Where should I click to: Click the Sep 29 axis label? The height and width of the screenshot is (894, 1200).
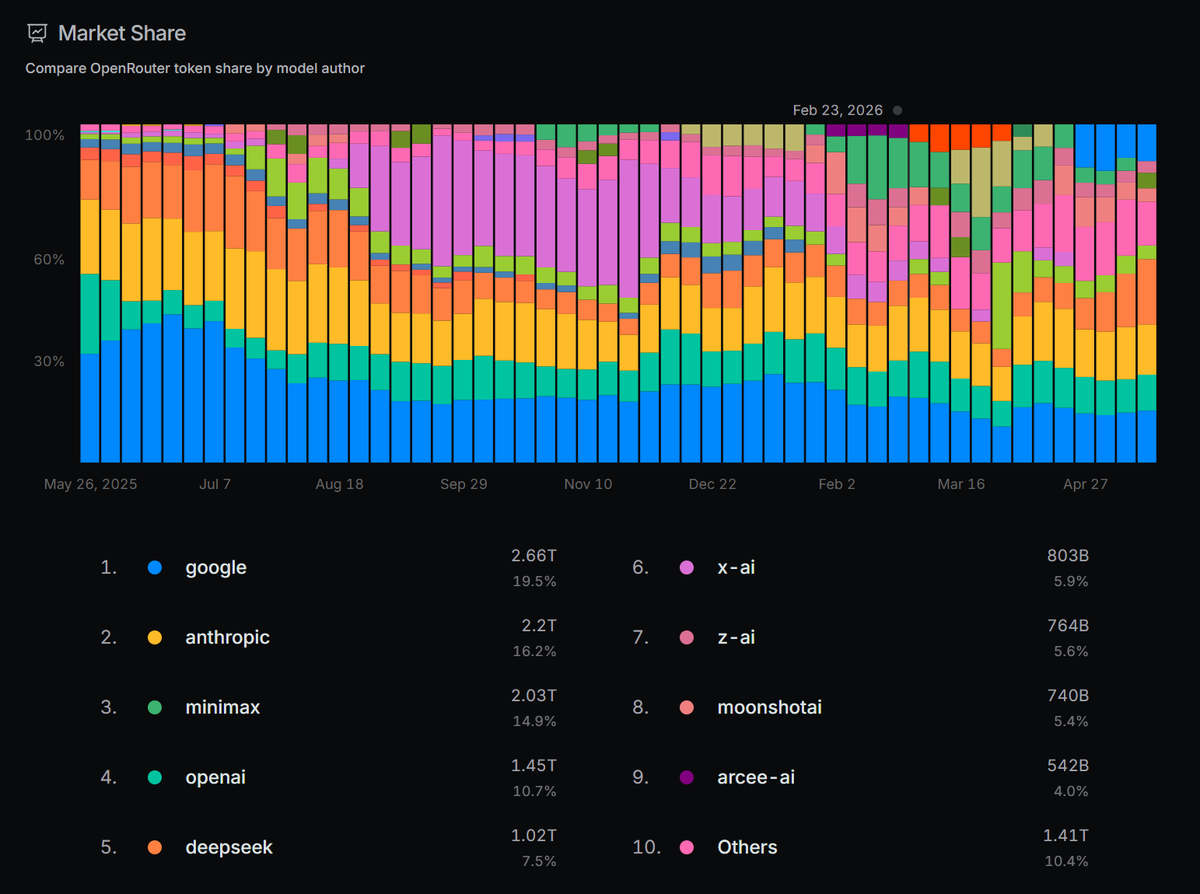[x=463, y=484]
